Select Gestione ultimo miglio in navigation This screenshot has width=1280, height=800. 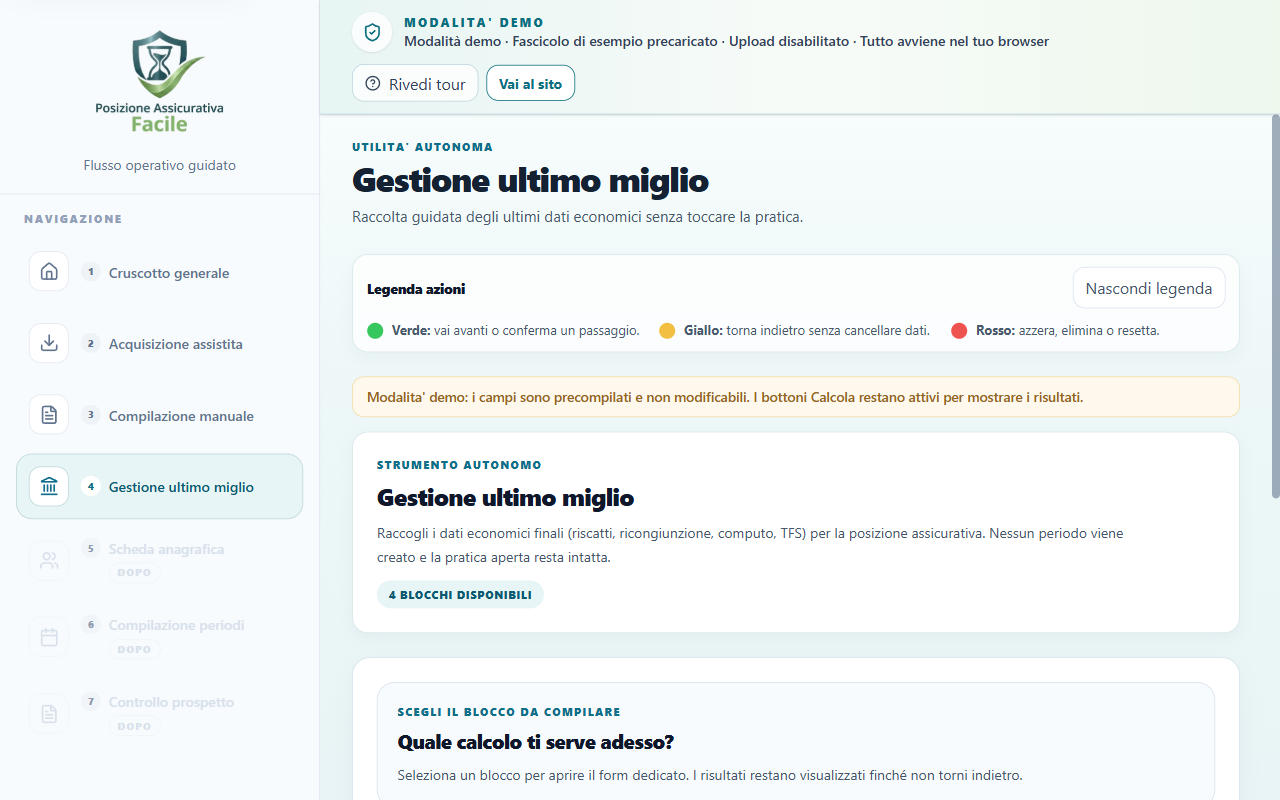click(159, 487)
